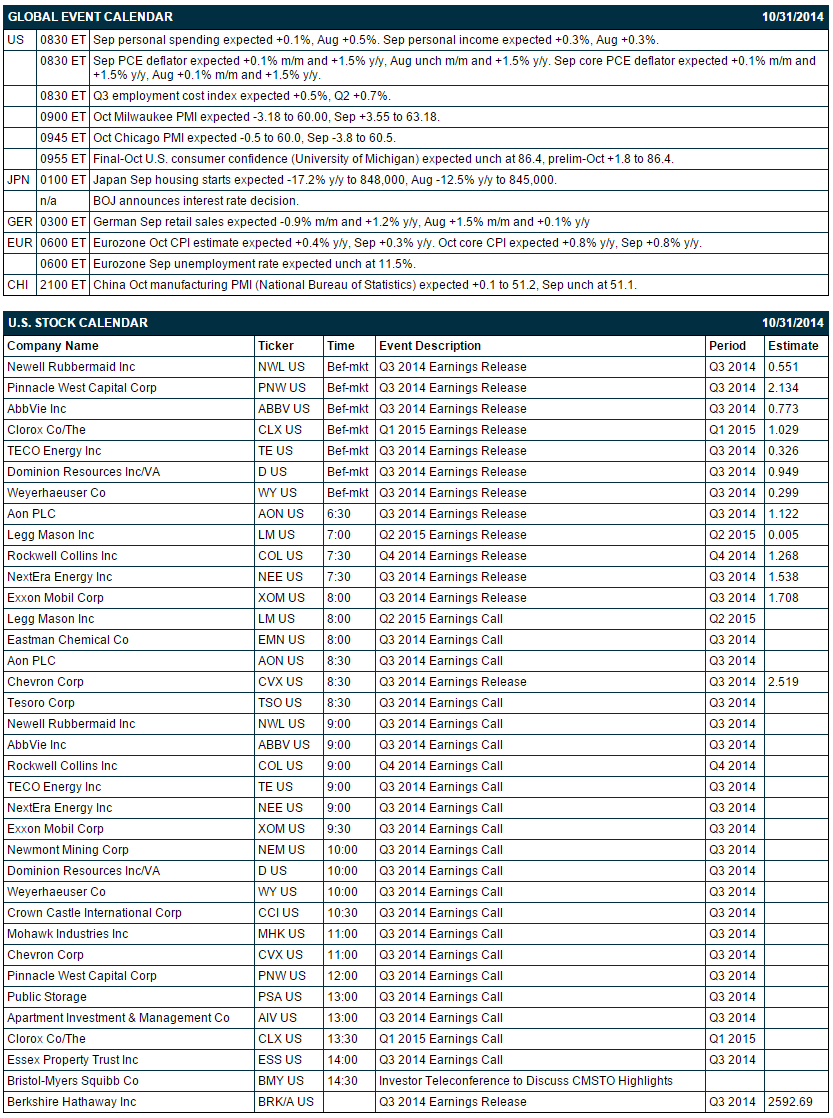Screen dimensions: 833x1118
Task: Select the Newell Rubbermaid Inc earnings release row
Action: [416, 367]
